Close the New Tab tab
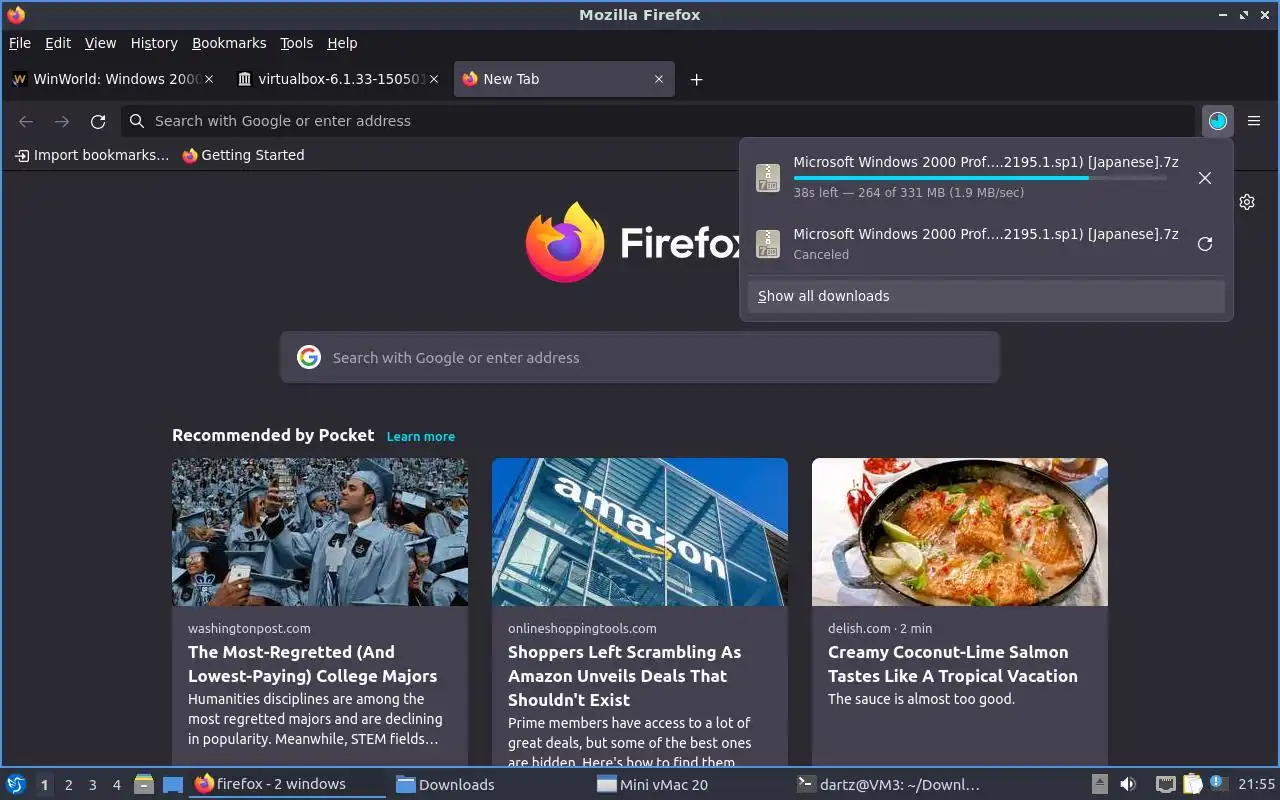Screen dimensions: 1280x800 (x=659, y=79)
